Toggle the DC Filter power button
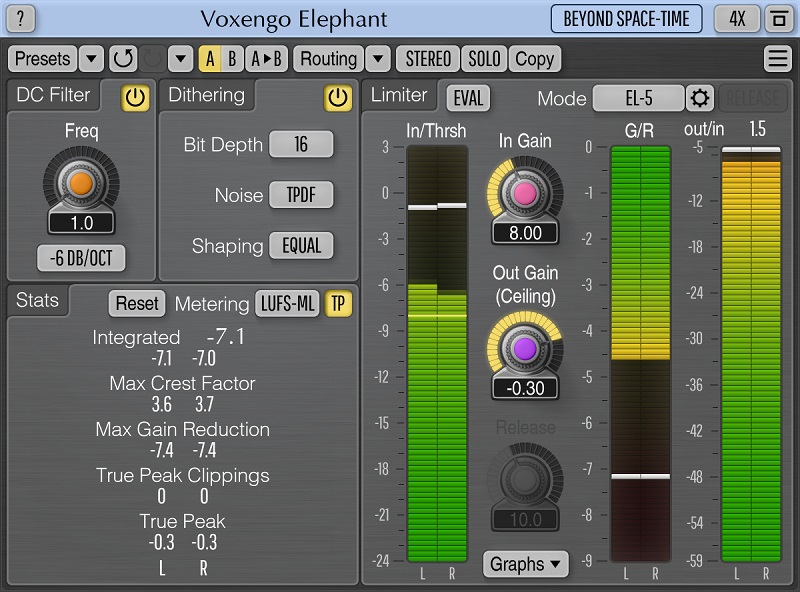800x592 pixels. pyautogui.click(x=135, y=97)
